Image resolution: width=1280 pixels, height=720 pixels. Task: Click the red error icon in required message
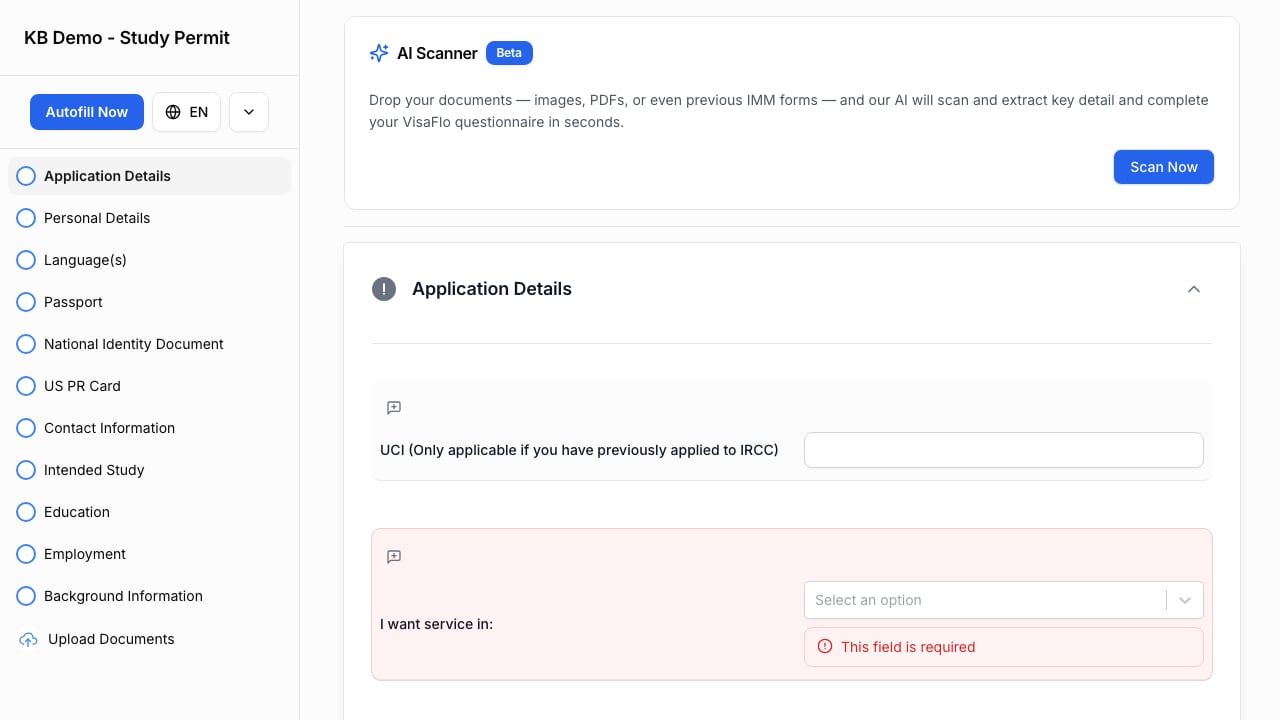(x=825, y=647)
